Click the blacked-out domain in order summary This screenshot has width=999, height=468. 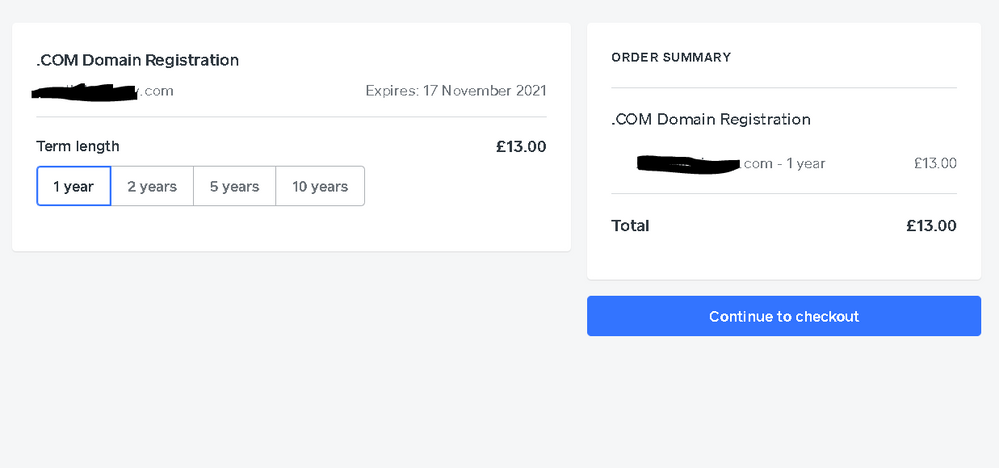point(688,163)
